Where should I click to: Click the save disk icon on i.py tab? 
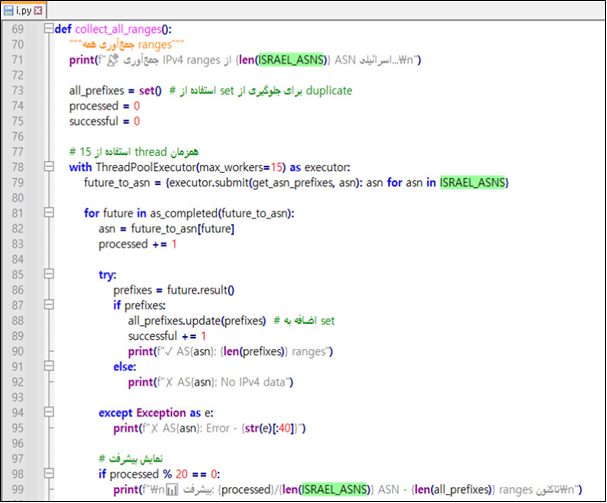8,11
